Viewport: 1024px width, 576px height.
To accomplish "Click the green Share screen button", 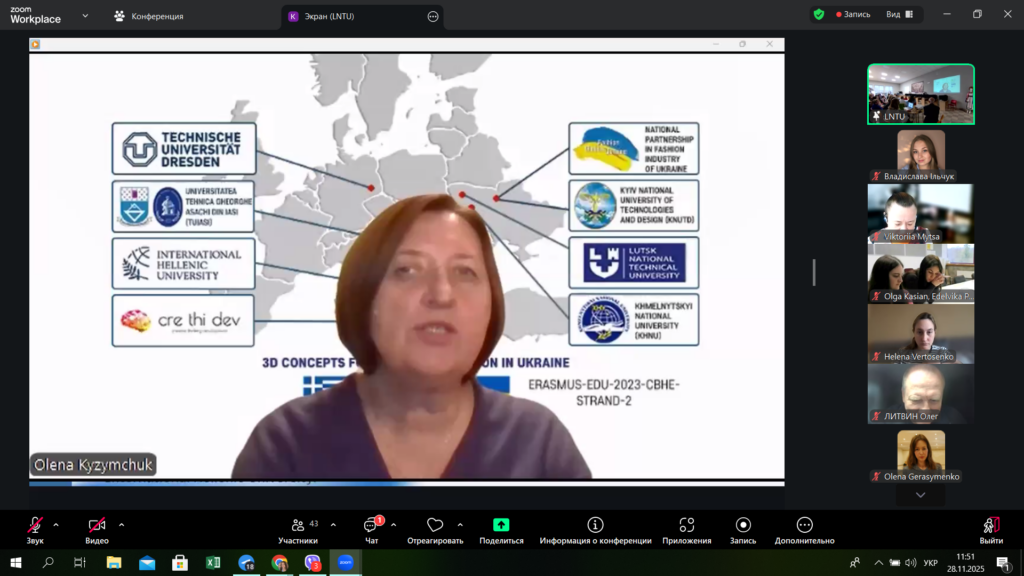I will (501, 526).
